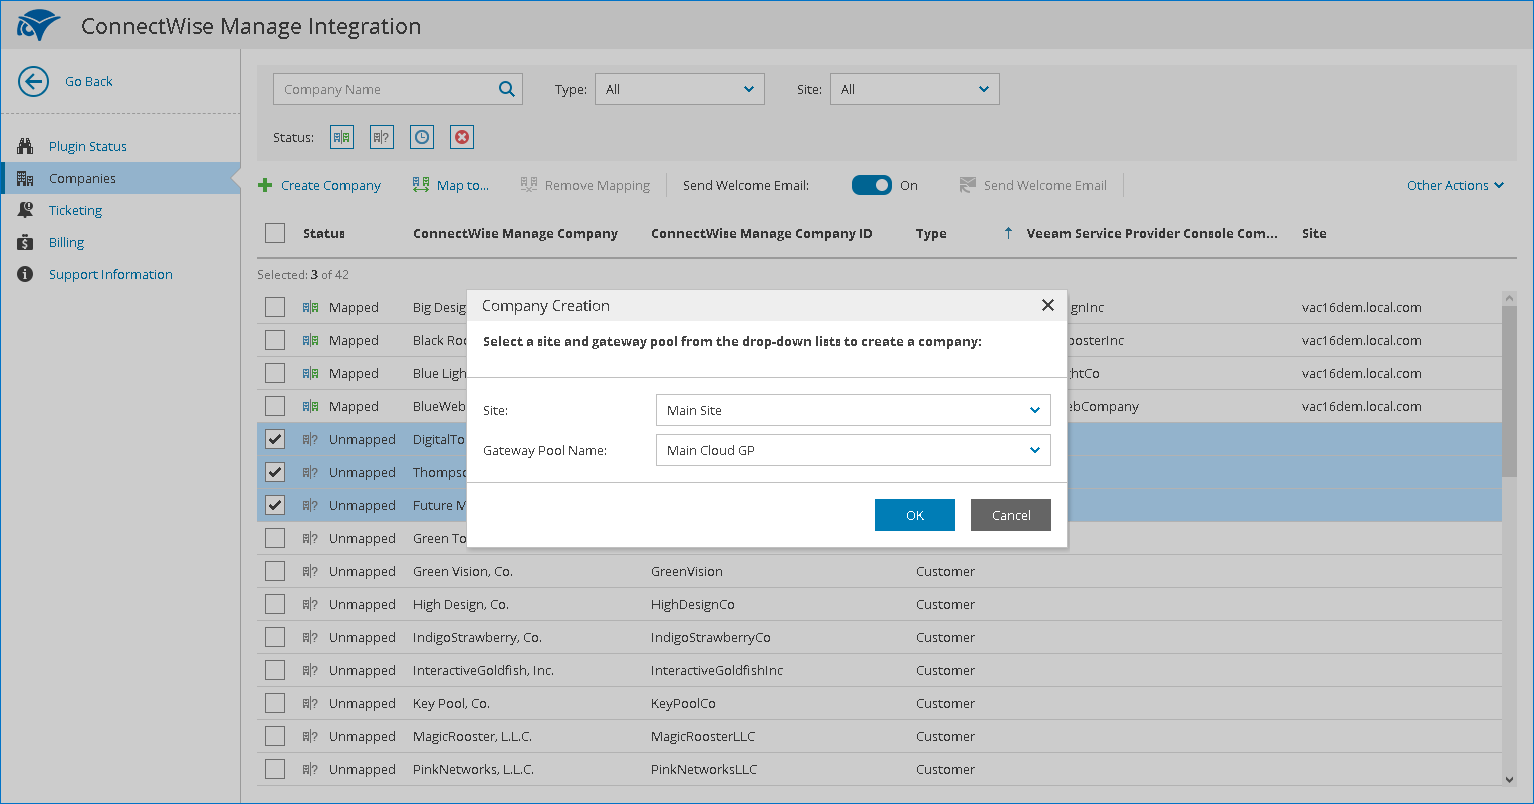Image resolution: width=1534 pixels, height=804 pixels.
Task: Open the Site dropdown in dialog
Action: tap(853, 410)
